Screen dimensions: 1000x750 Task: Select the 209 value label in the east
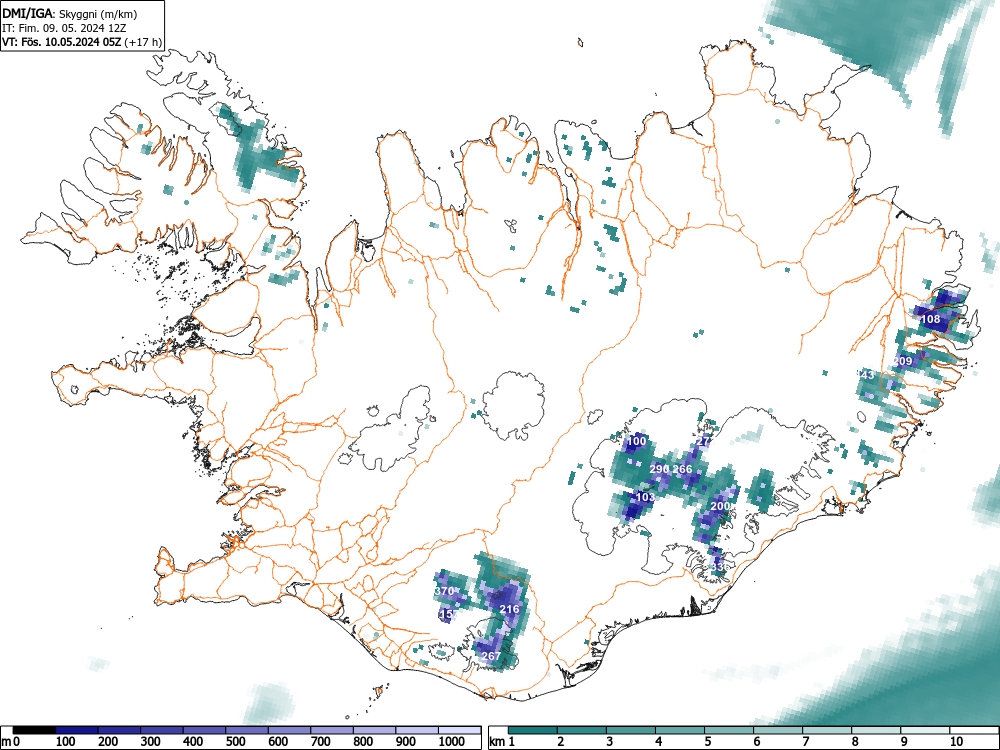tap(902, 361)
